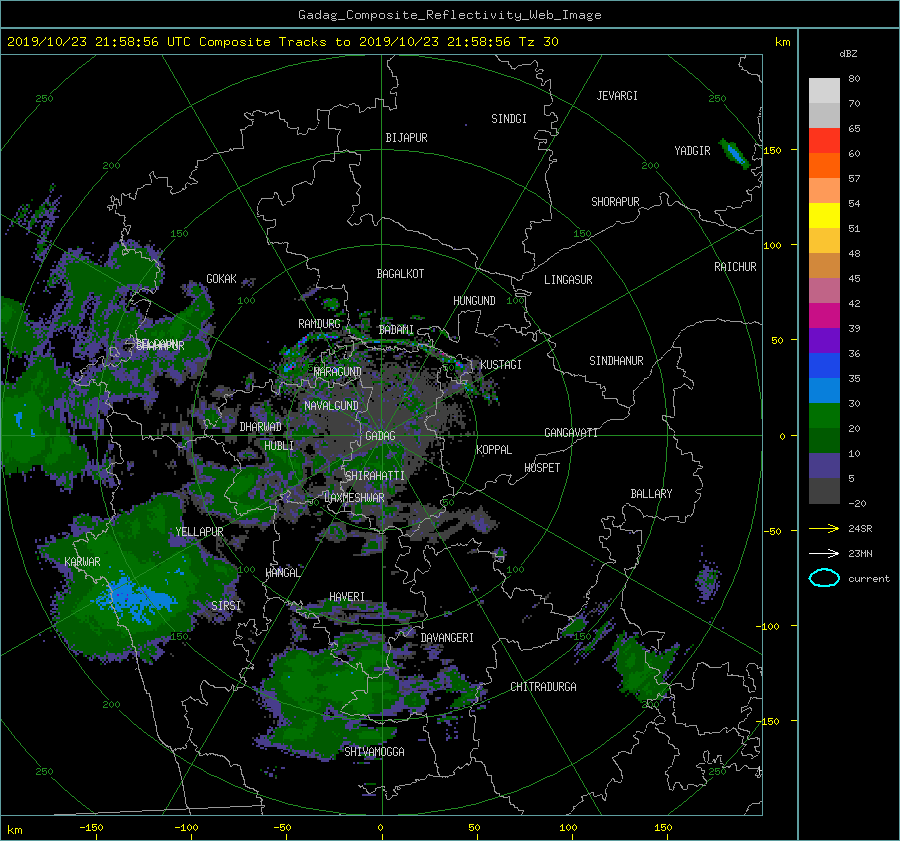The height and width of the screenshot is (841, 900).
Task: Click the BADAMI label
Action: pyautogui.click(x=396, y=330)
